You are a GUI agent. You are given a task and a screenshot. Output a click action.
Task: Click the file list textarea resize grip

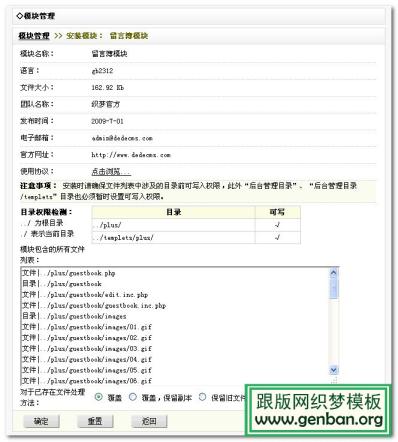(335, 380)
